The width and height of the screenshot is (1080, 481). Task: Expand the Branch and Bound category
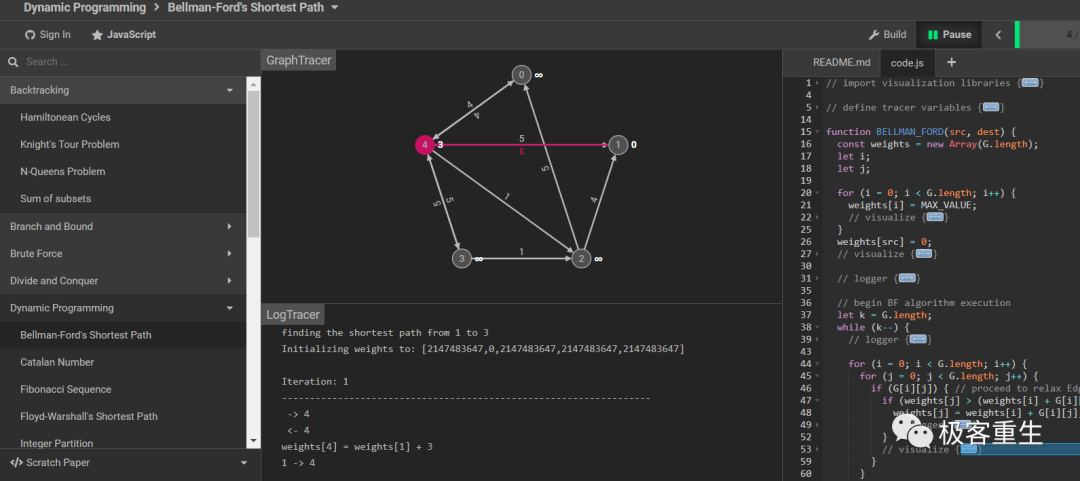pos(229,226)
